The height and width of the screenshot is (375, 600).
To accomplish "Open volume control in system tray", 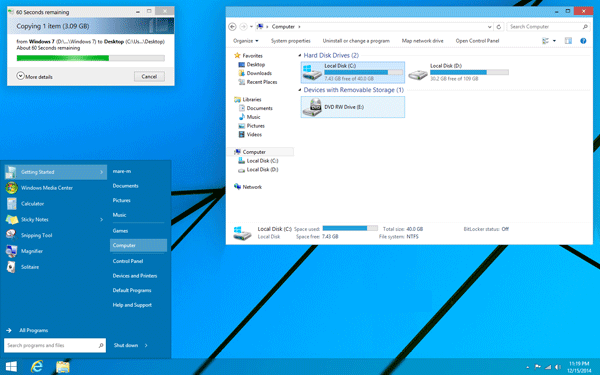I will point(558,367).
